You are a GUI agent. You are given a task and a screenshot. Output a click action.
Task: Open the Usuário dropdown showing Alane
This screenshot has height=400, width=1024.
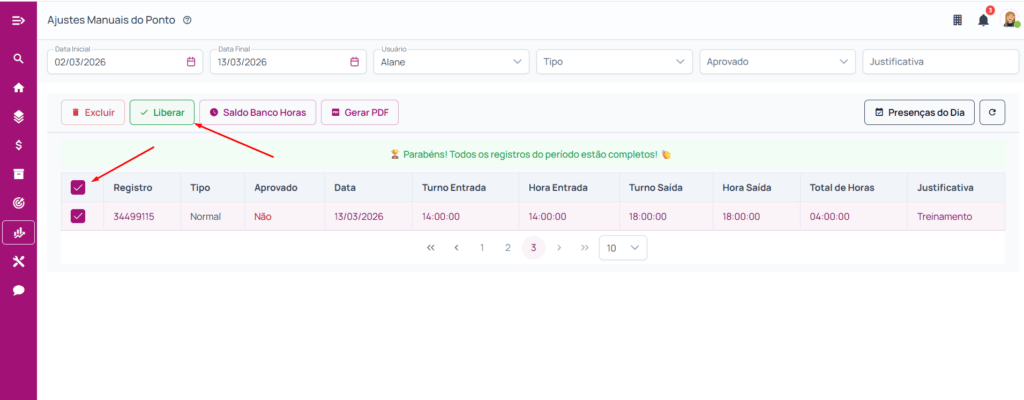[x=451, y=62]
